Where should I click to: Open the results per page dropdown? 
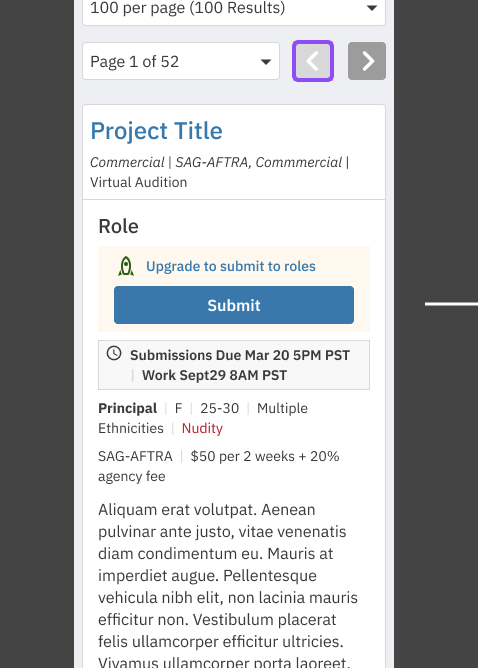234,9
